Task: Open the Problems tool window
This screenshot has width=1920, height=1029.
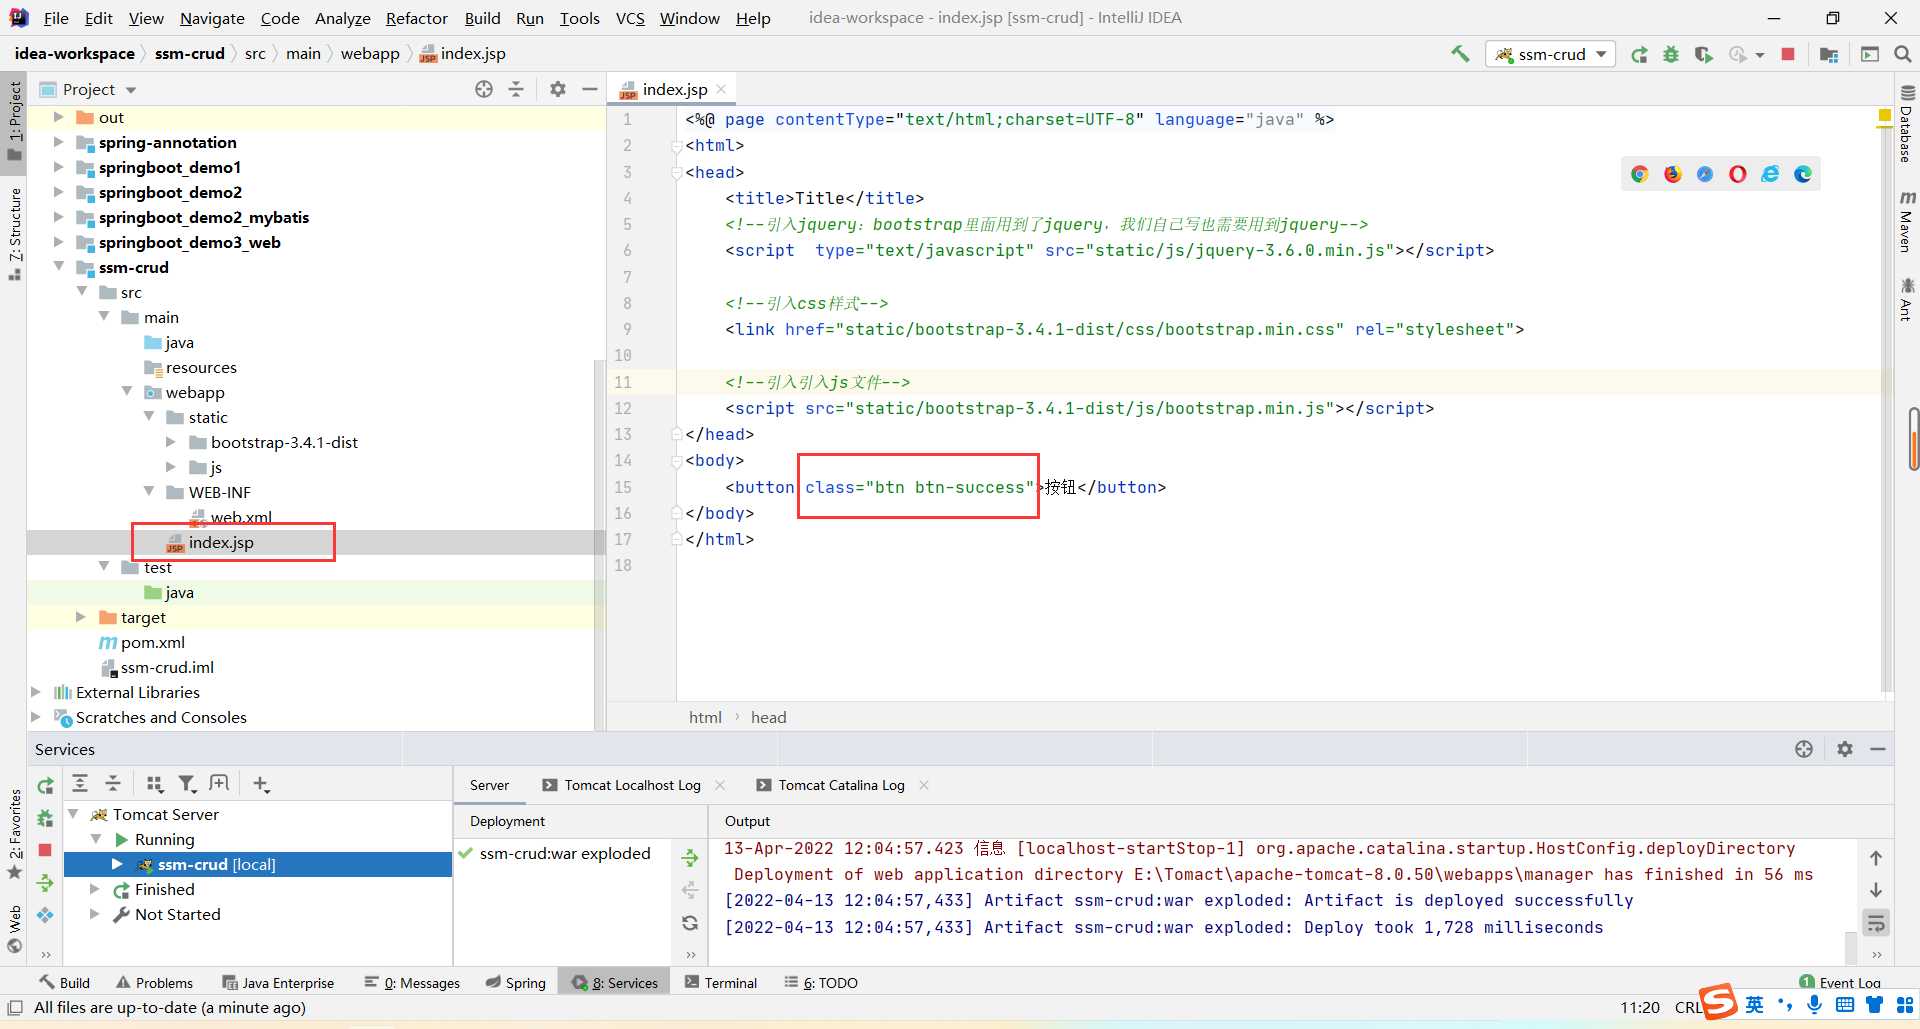Action: click(154, 982)
